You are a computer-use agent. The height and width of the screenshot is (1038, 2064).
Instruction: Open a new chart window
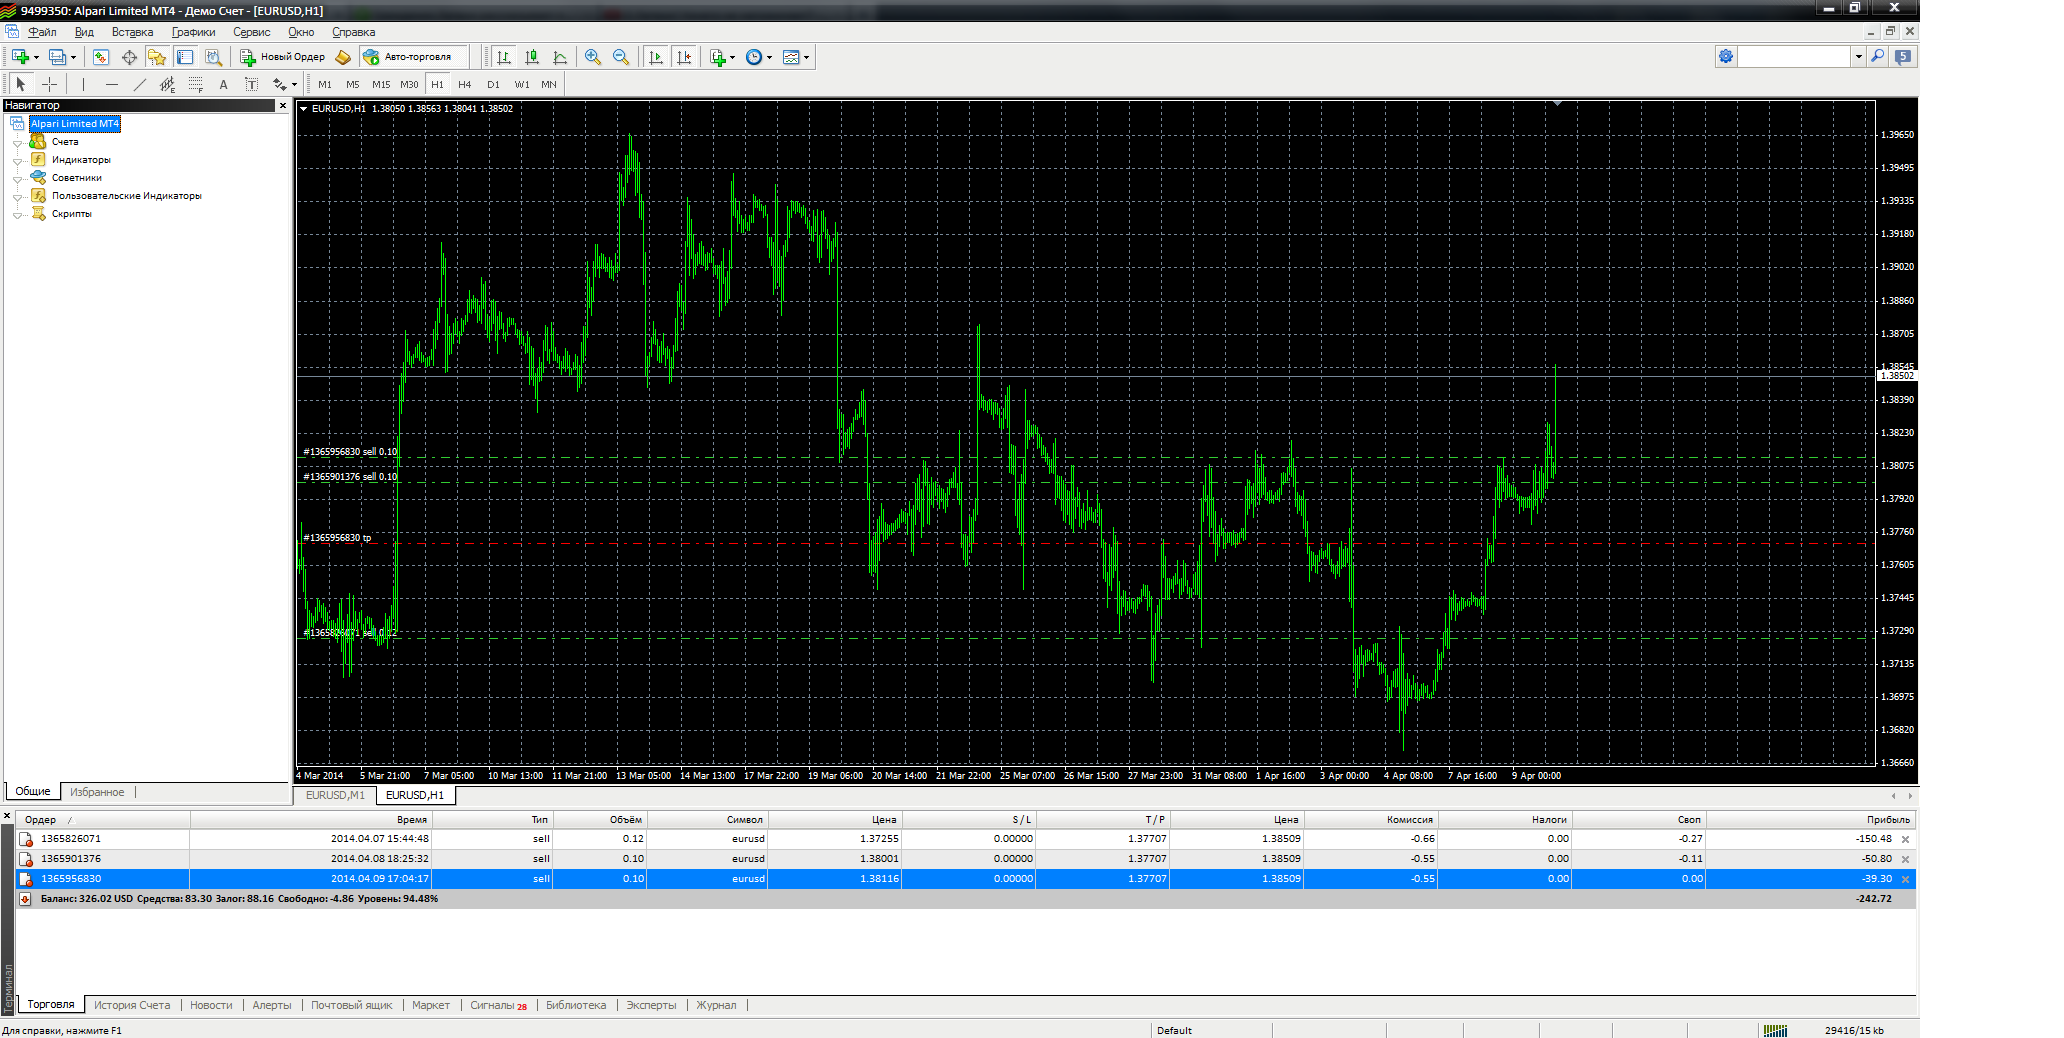pos(20,57)
